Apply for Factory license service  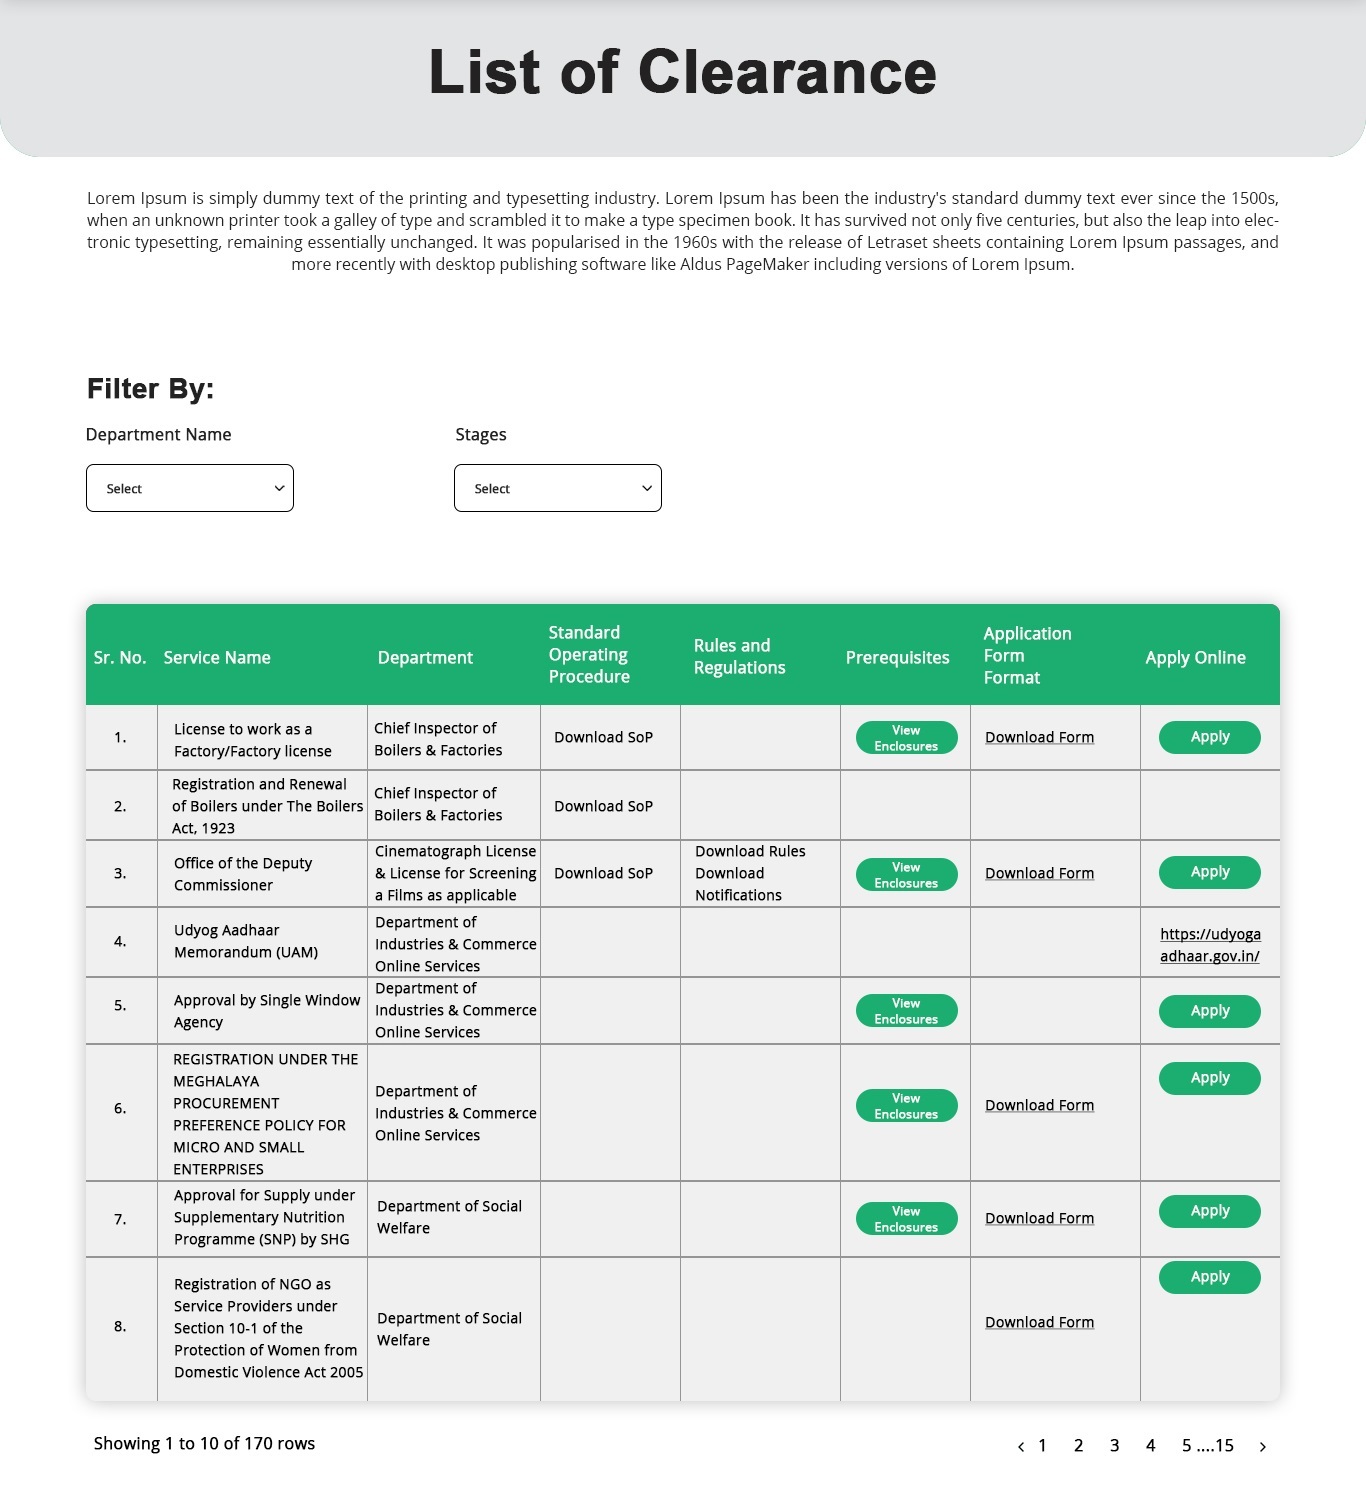coord(1209,737)
